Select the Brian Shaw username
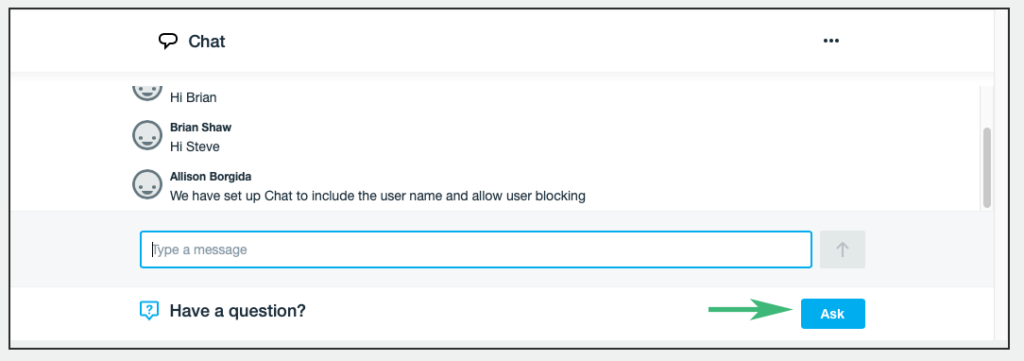This screenshot has width=1024, height=361. (200, 127)
